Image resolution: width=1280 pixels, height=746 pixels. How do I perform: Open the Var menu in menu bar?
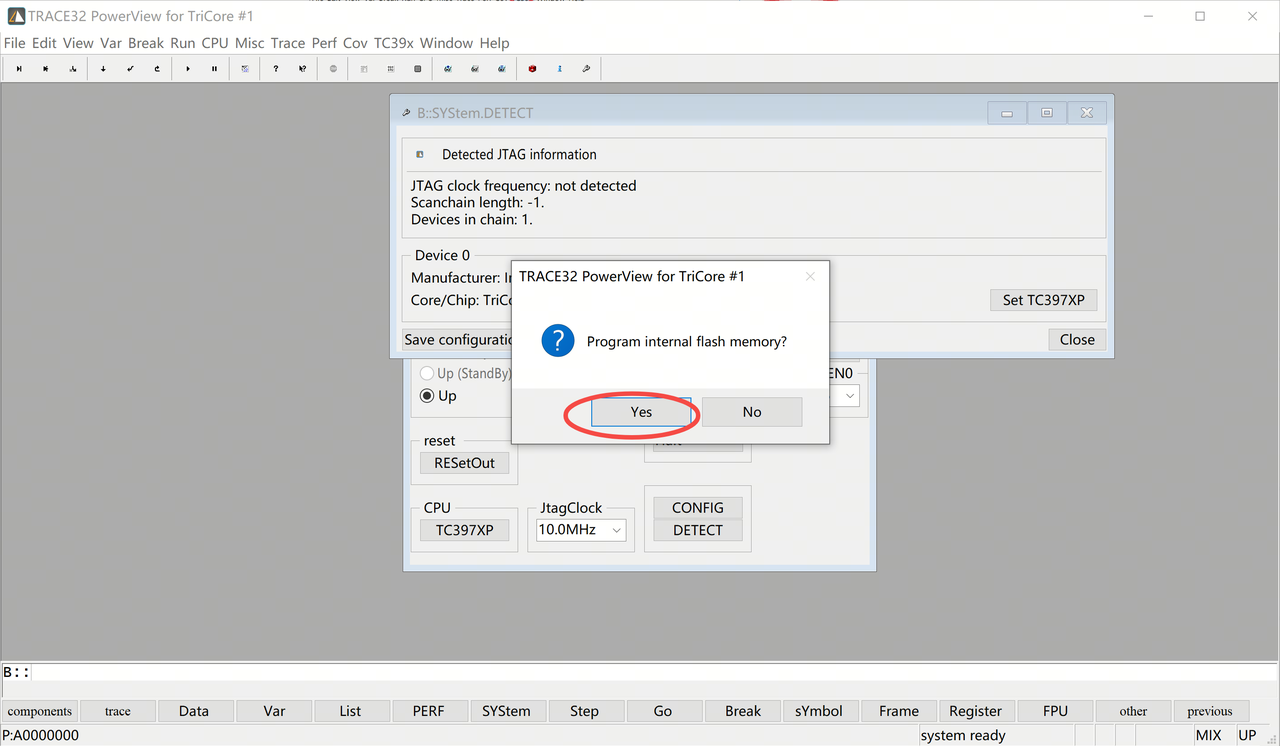111,43
